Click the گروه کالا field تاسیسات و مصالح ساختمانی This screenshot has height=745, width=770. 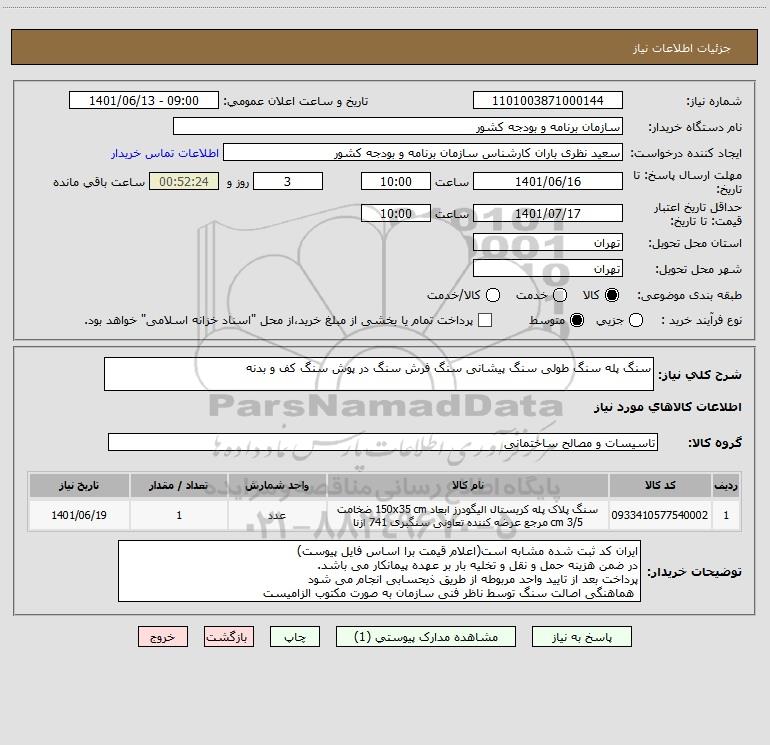pos(383,442)
